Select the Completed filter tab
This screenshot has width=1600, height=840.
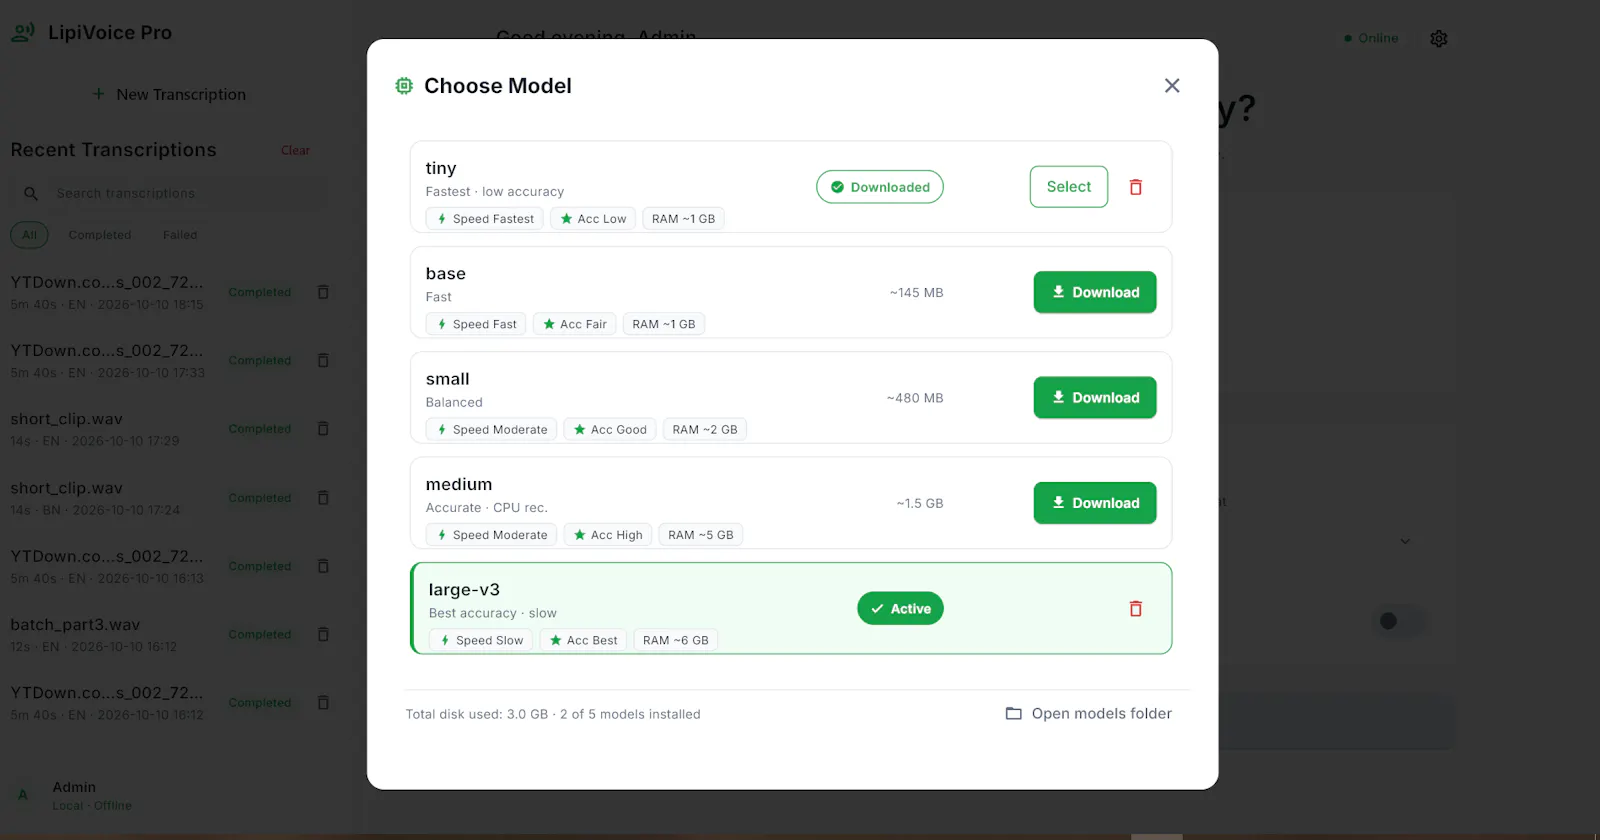click(x=100, y=235)
